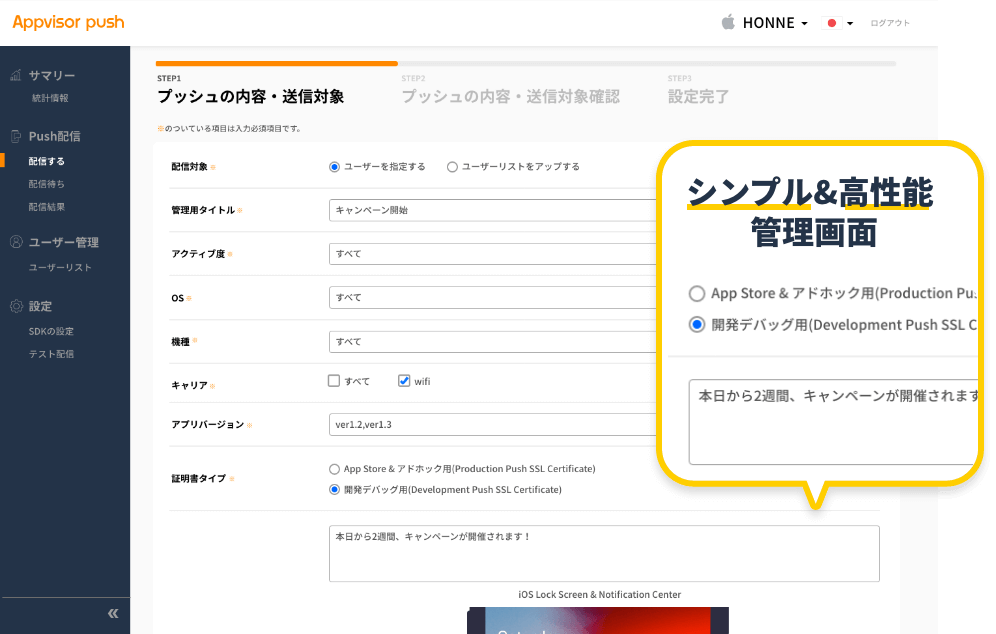Click the message textarea in zoomed callout
The image size is (996, 634).
833,422
